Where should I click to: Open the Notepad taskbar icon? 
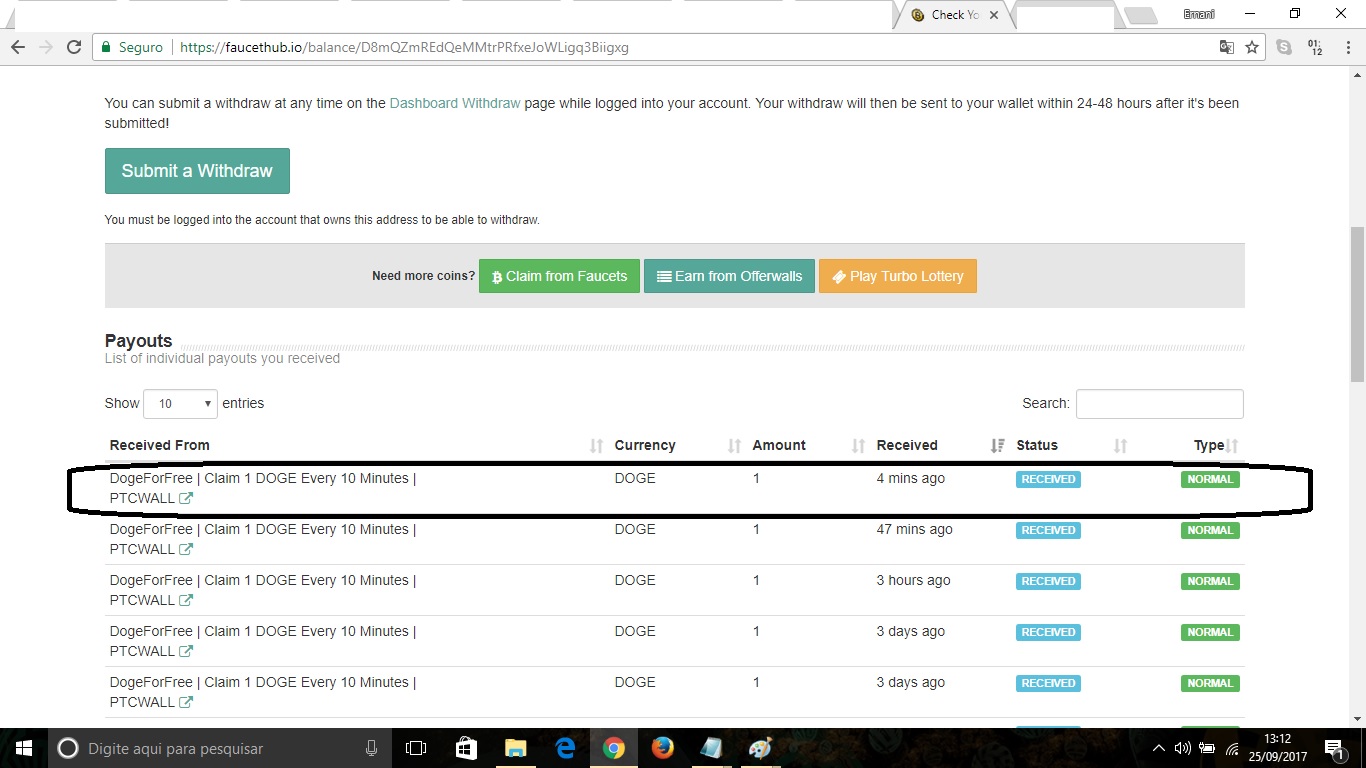point(711,748)
